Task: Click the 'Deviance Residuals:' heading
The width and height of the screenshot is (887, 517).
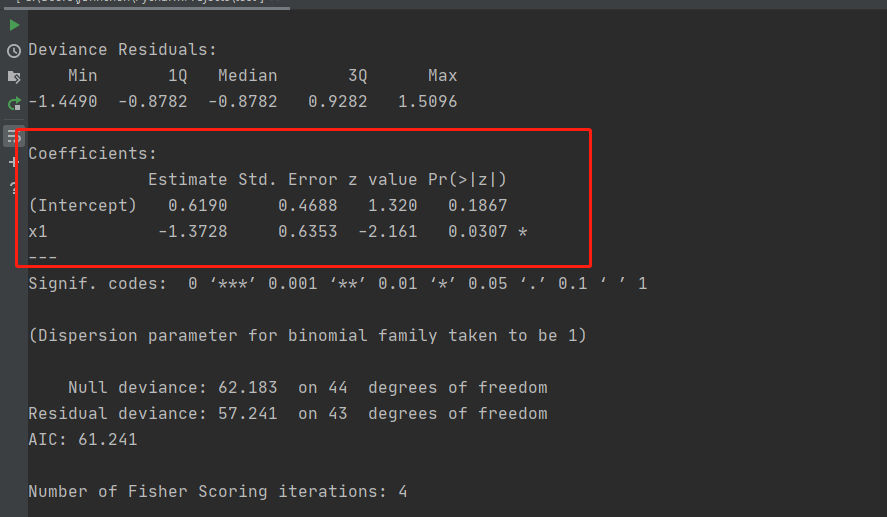Action: click(x=122, y=50)
